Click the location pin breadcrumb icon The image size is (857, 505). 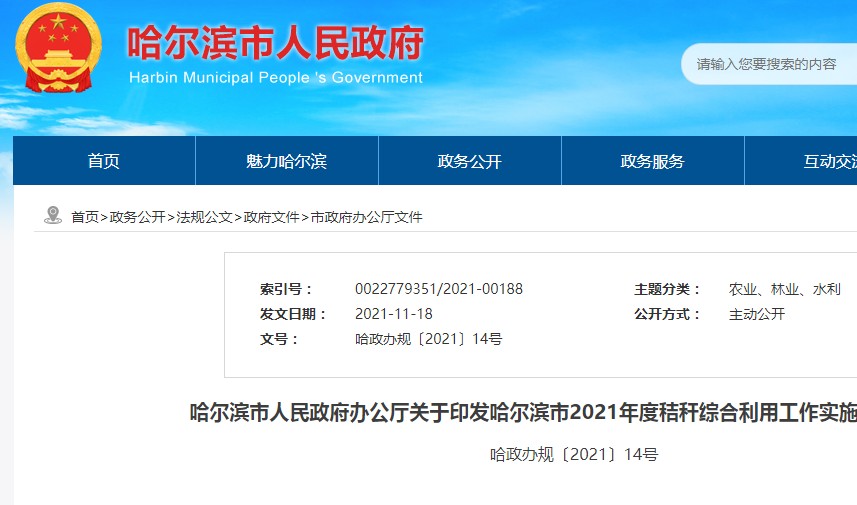(52, 215)
